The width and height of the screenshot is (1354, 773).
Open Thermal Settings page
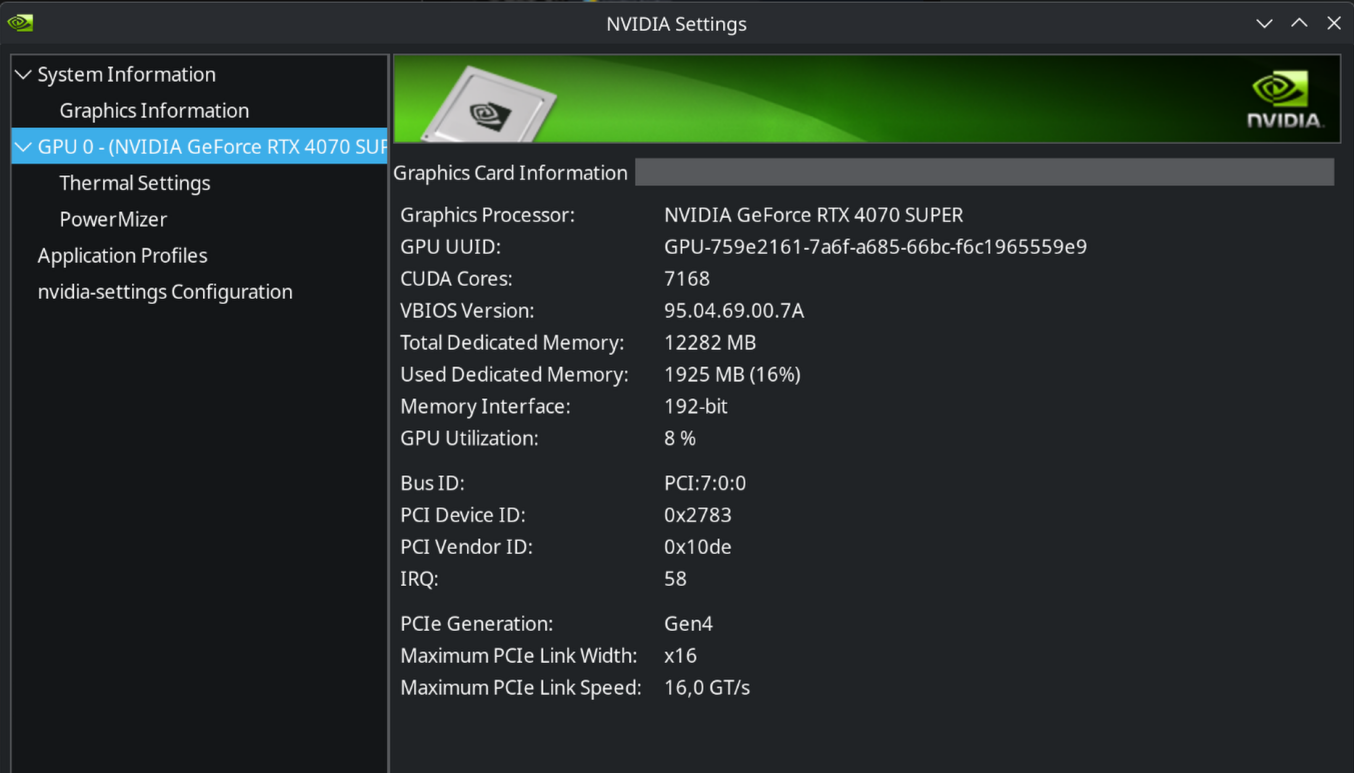click(135, 183)
